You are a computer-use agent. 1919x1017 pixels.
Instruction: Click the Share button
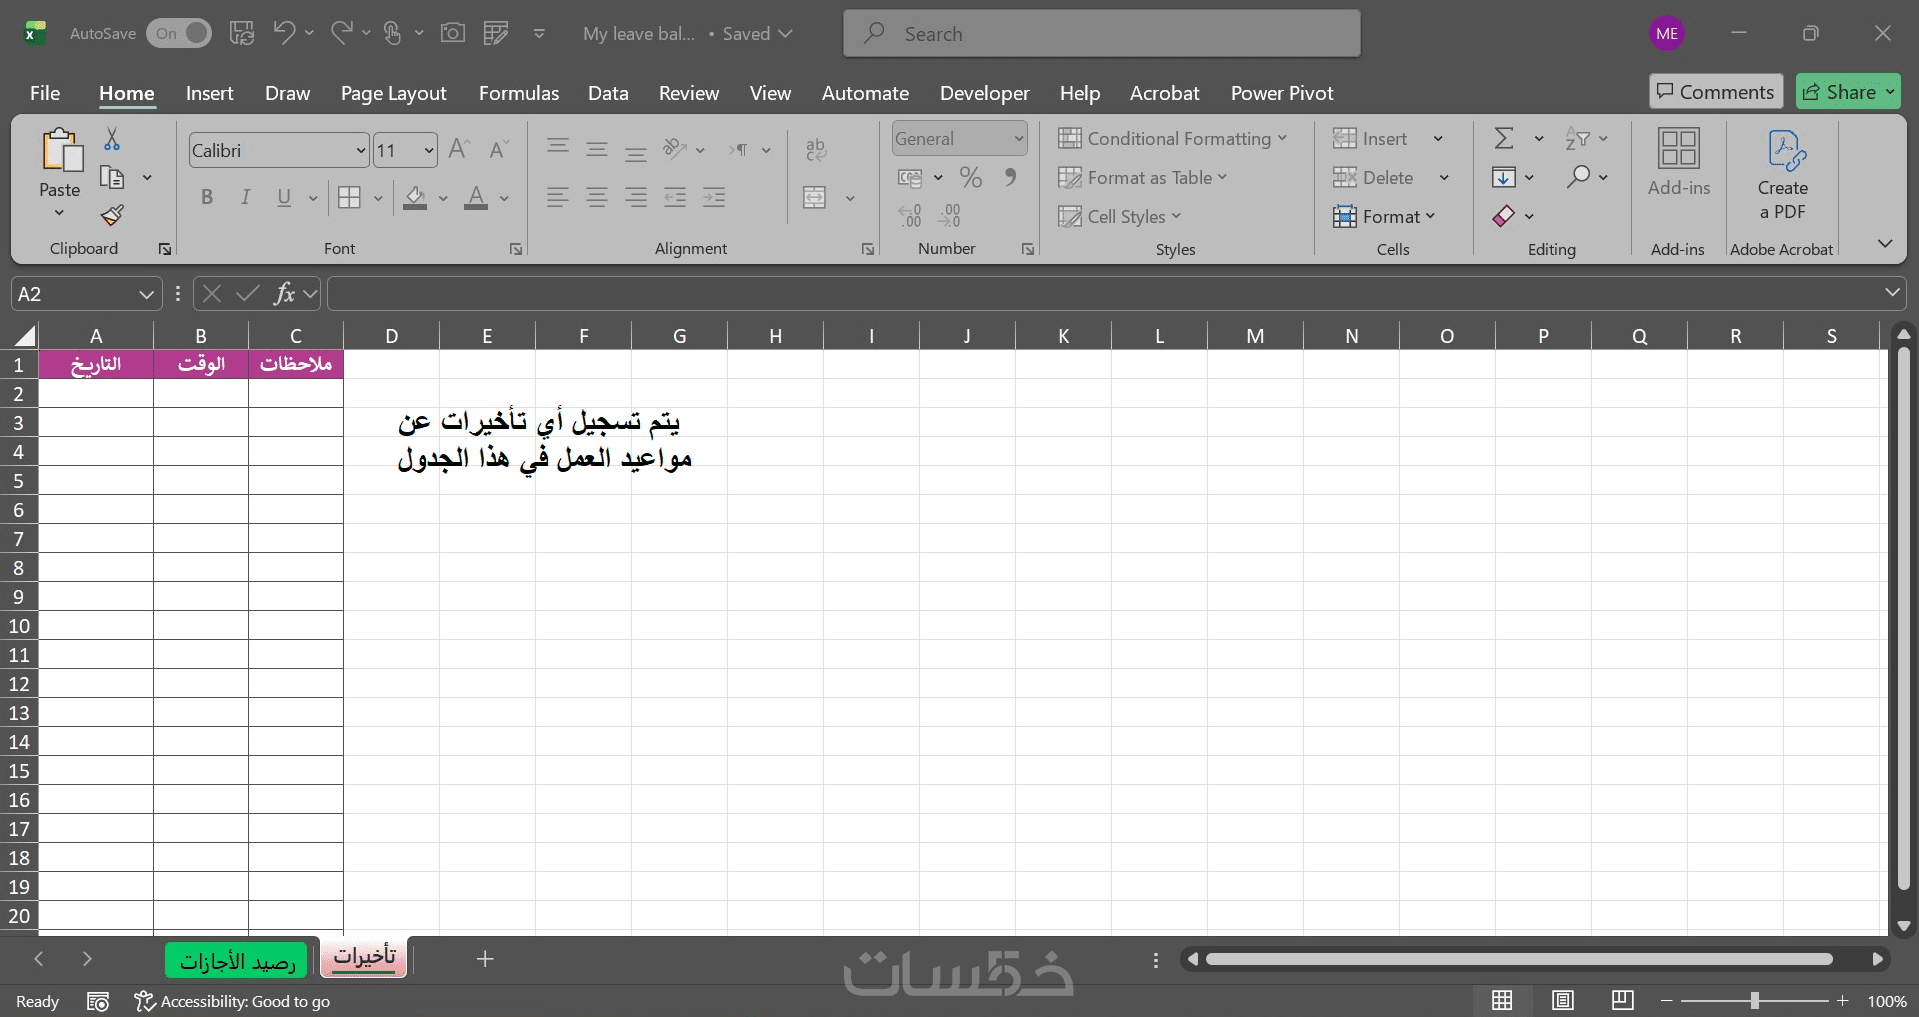point(1847,92)
